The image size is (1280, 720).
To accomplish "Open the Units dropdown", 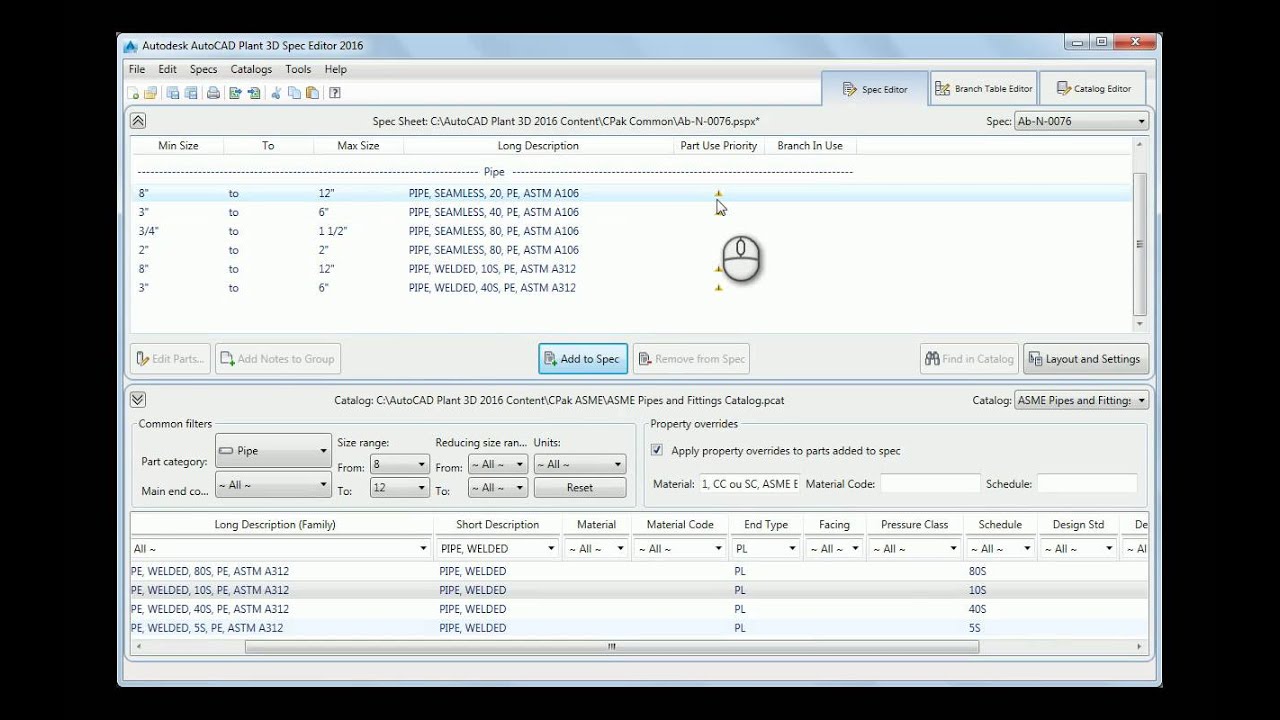I will 580,464.
